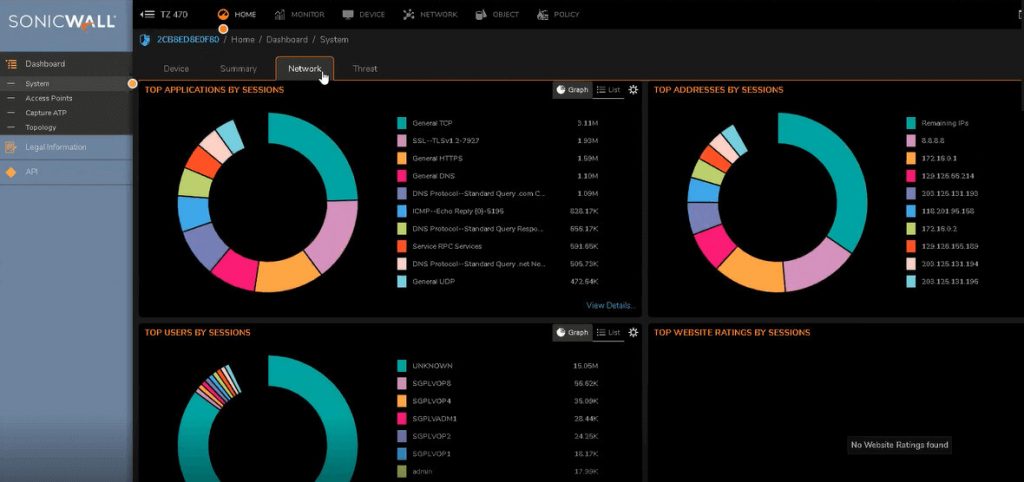The height and width of the screenshot is (482, 1024).
Task: Click the OBJECT icon in top bar
Action: 481,14
